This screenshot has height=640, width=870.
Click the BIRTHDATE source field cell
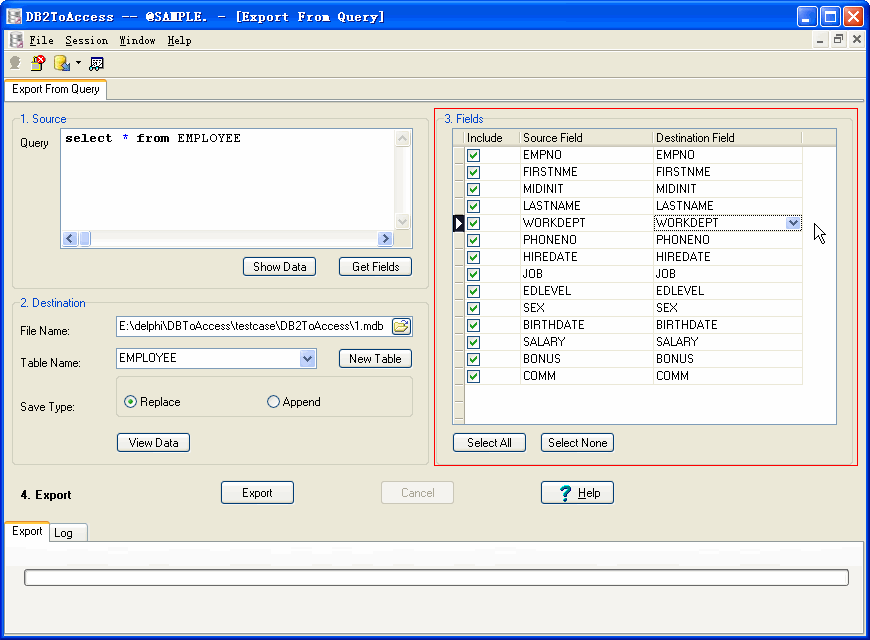click(x=586, y=325)
